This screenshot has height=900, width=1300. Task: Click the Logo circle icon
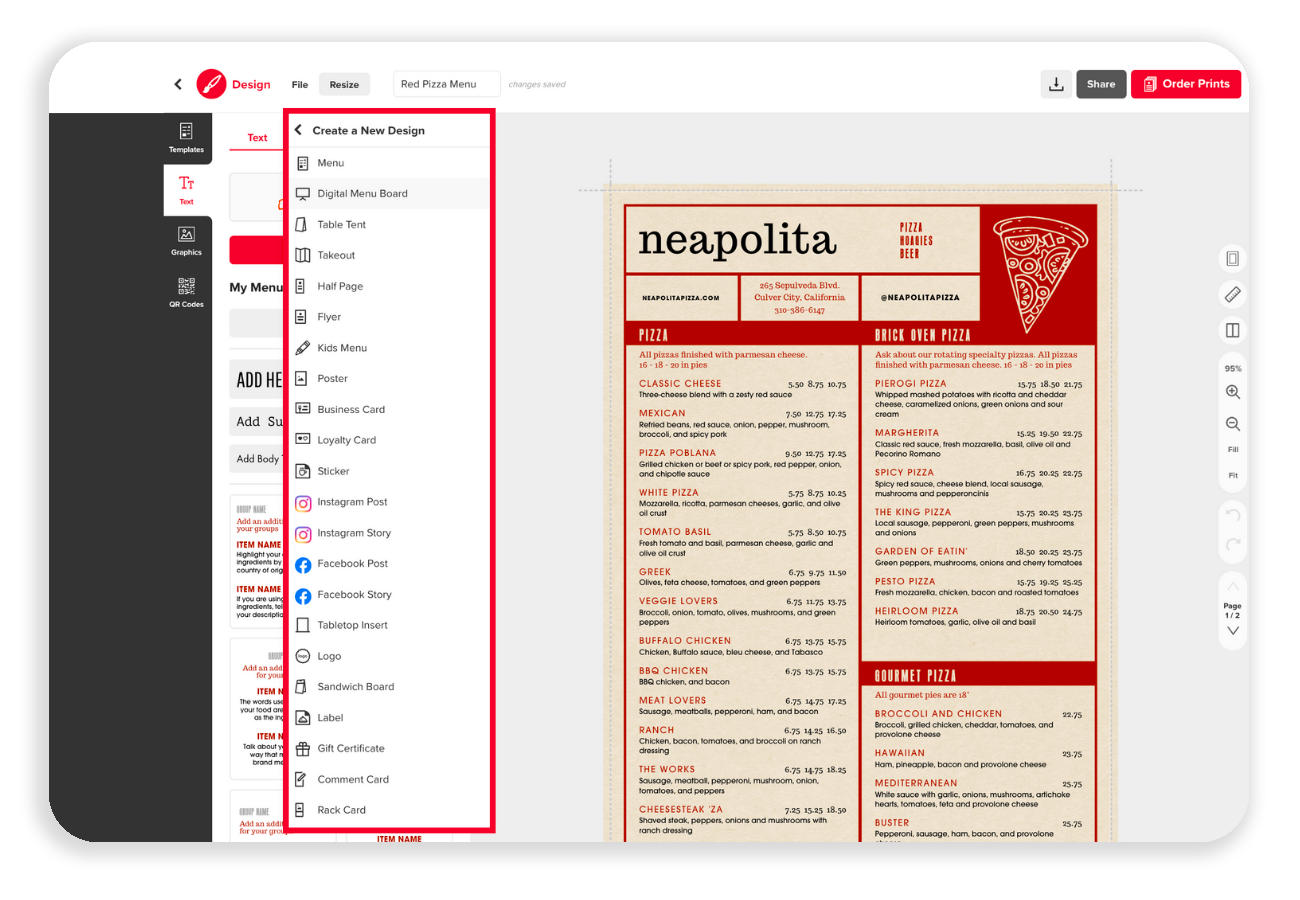tap(303, 656)
